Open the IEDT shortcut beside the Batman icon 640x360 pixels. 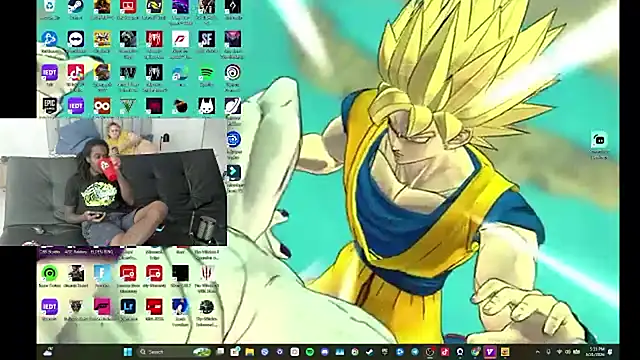point(49,307)
